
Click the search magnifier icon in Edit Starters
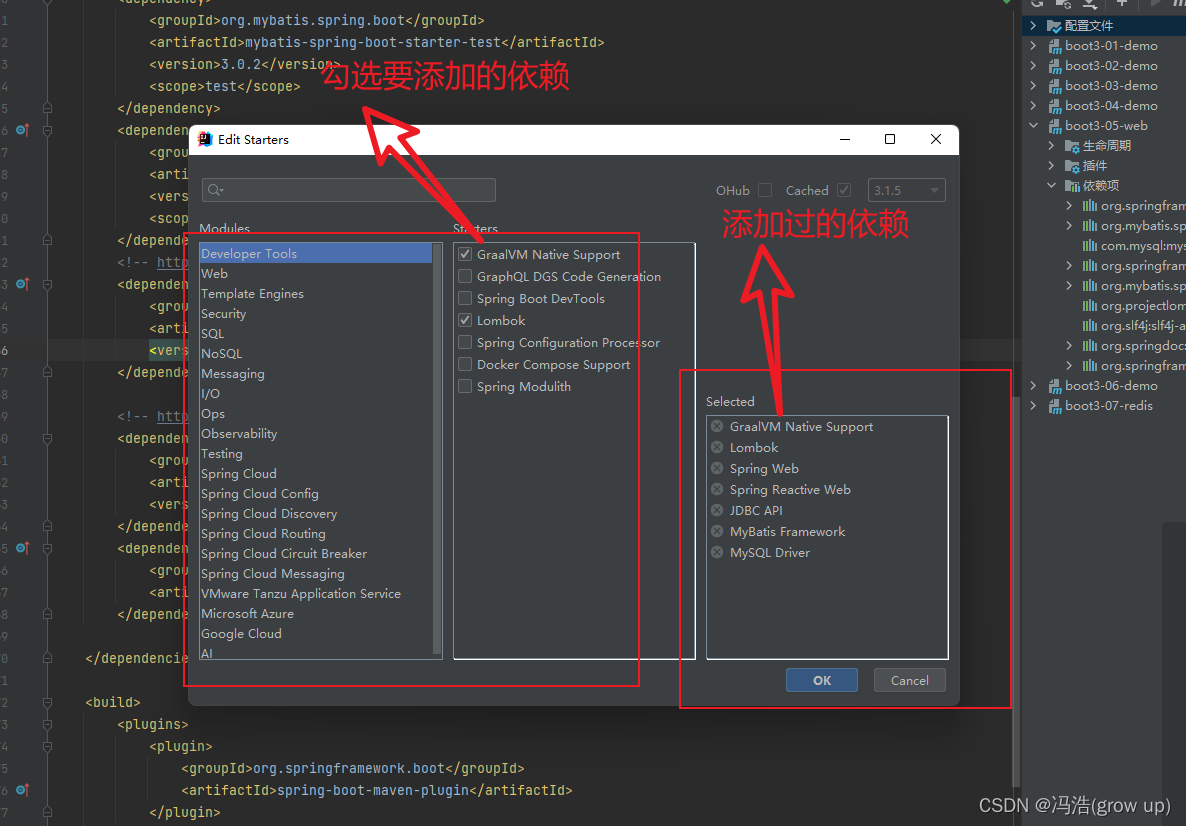pyautogui.click(x=215, y=190)
